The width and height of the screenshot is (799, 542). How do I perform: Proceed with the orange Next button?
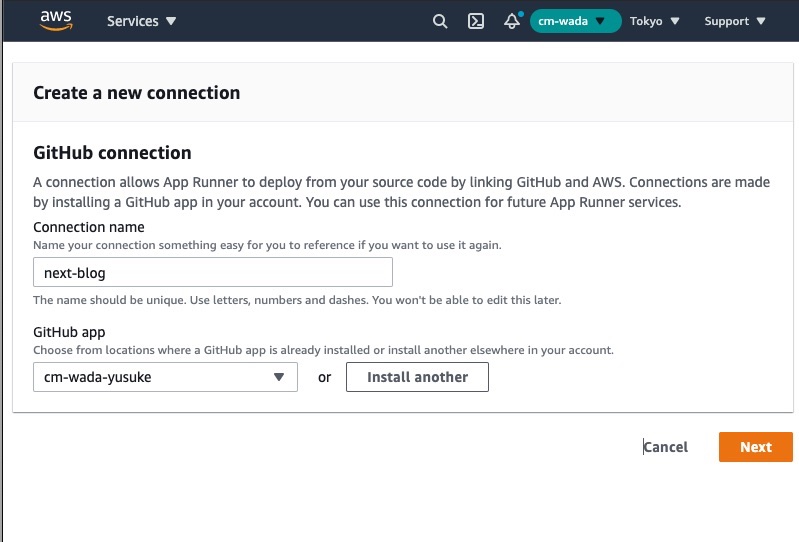[756, 447]
